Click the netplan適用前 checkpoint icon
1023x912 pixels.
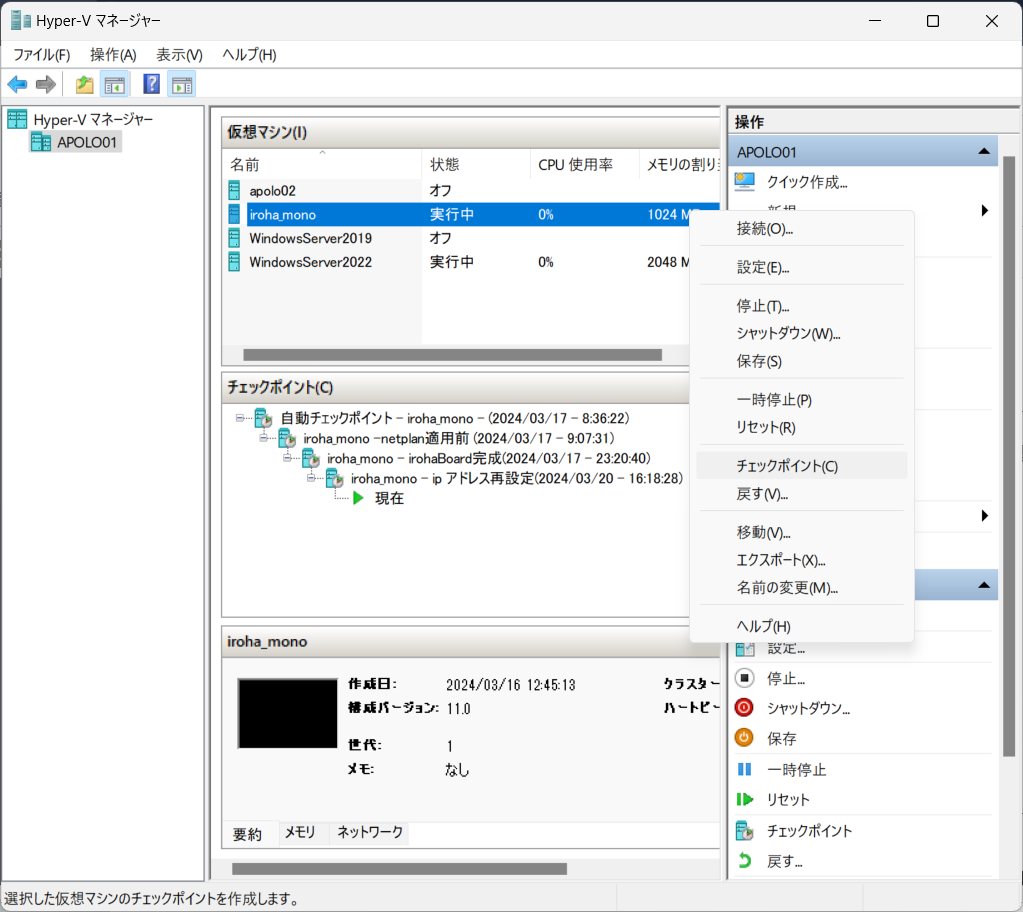(x=287, y=438)
